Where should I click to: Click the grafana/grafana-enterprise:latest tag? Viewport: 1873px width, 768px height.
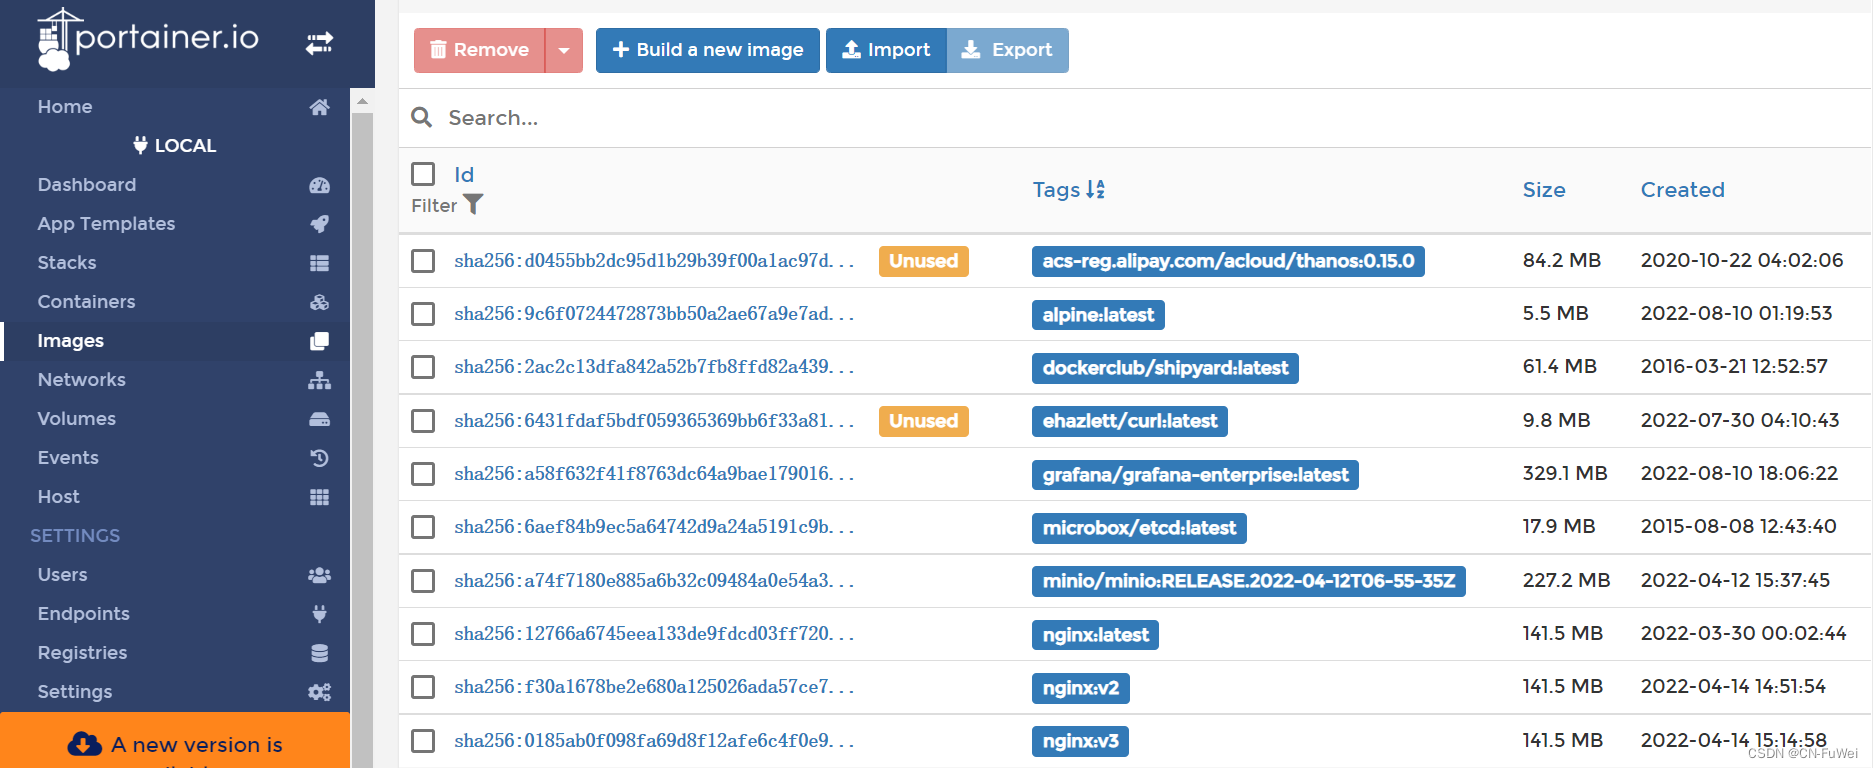1195,475
